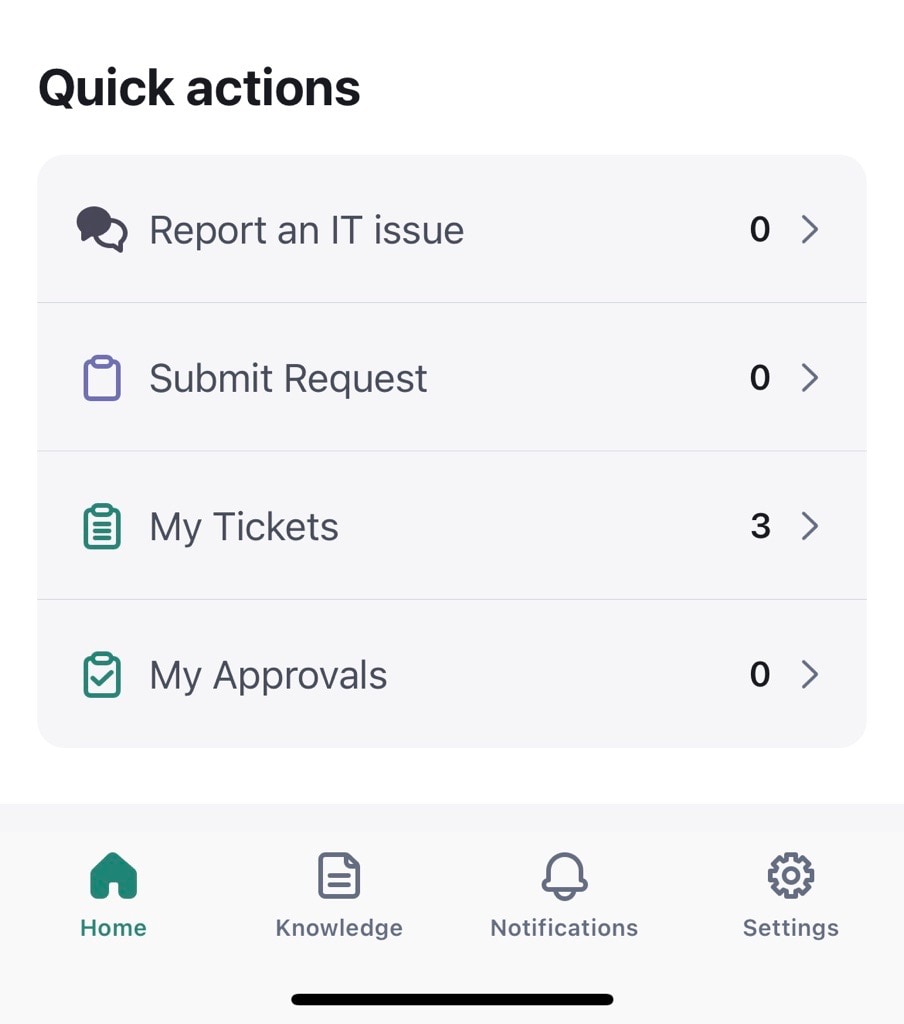Tap the My Approvals text label
The width and height of the screenshot is (904, 1024).
268,675
